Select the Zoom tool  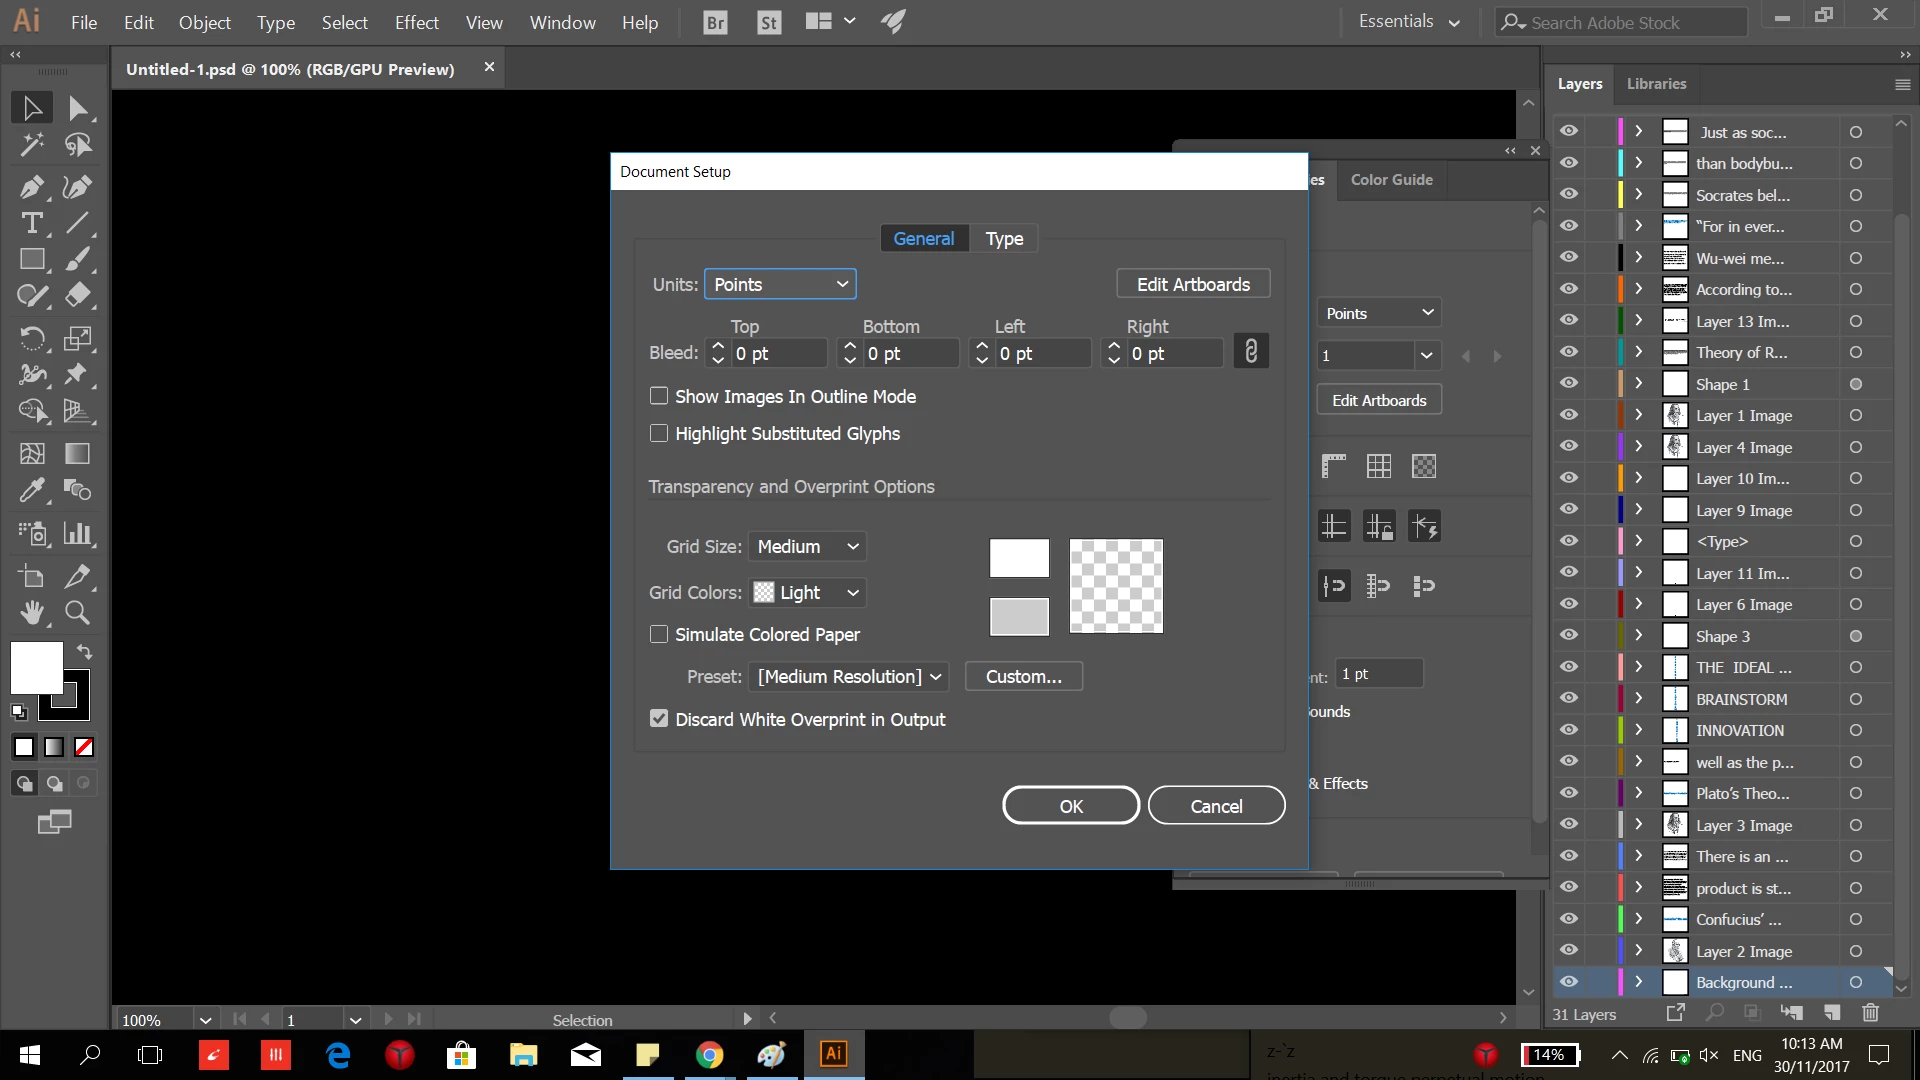pyautogui.click(x=77, y=612)
